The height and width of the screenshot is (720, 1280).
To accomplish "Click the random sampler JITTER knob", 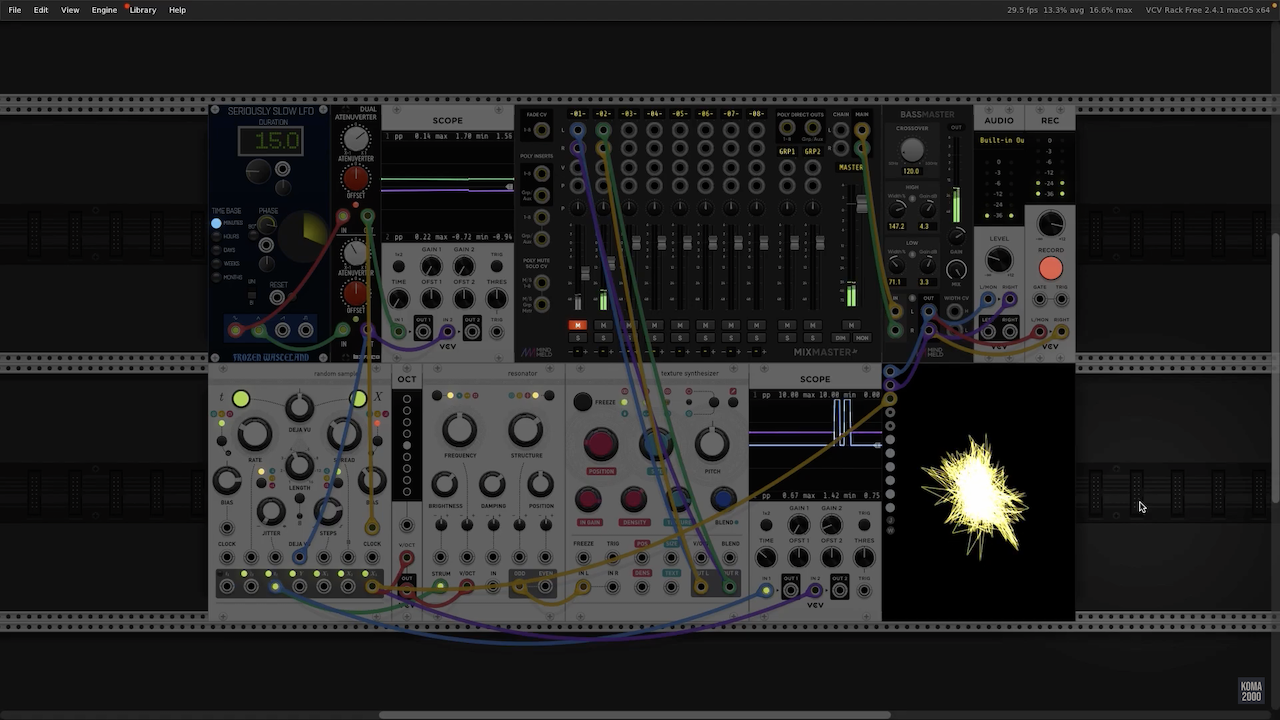I will tap(271, 512).
